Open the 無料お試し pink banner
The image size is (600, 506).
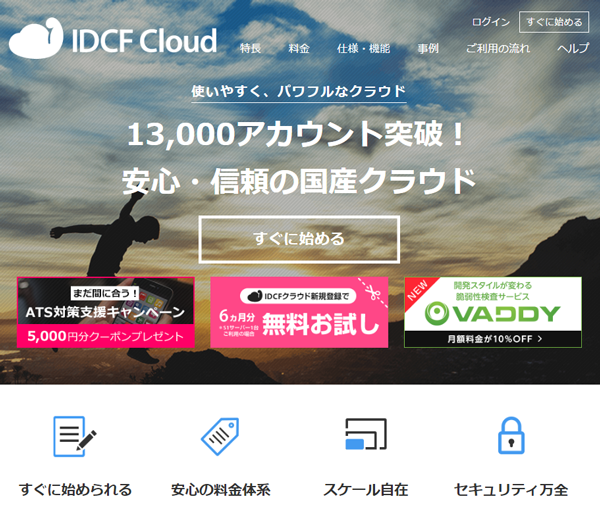(x=299, y=312)
